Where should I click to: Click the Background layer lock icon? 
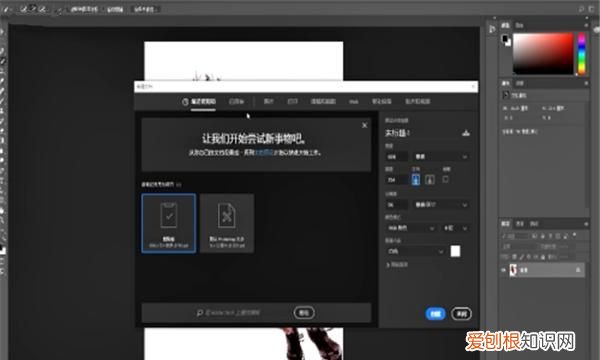click(578, 270)
